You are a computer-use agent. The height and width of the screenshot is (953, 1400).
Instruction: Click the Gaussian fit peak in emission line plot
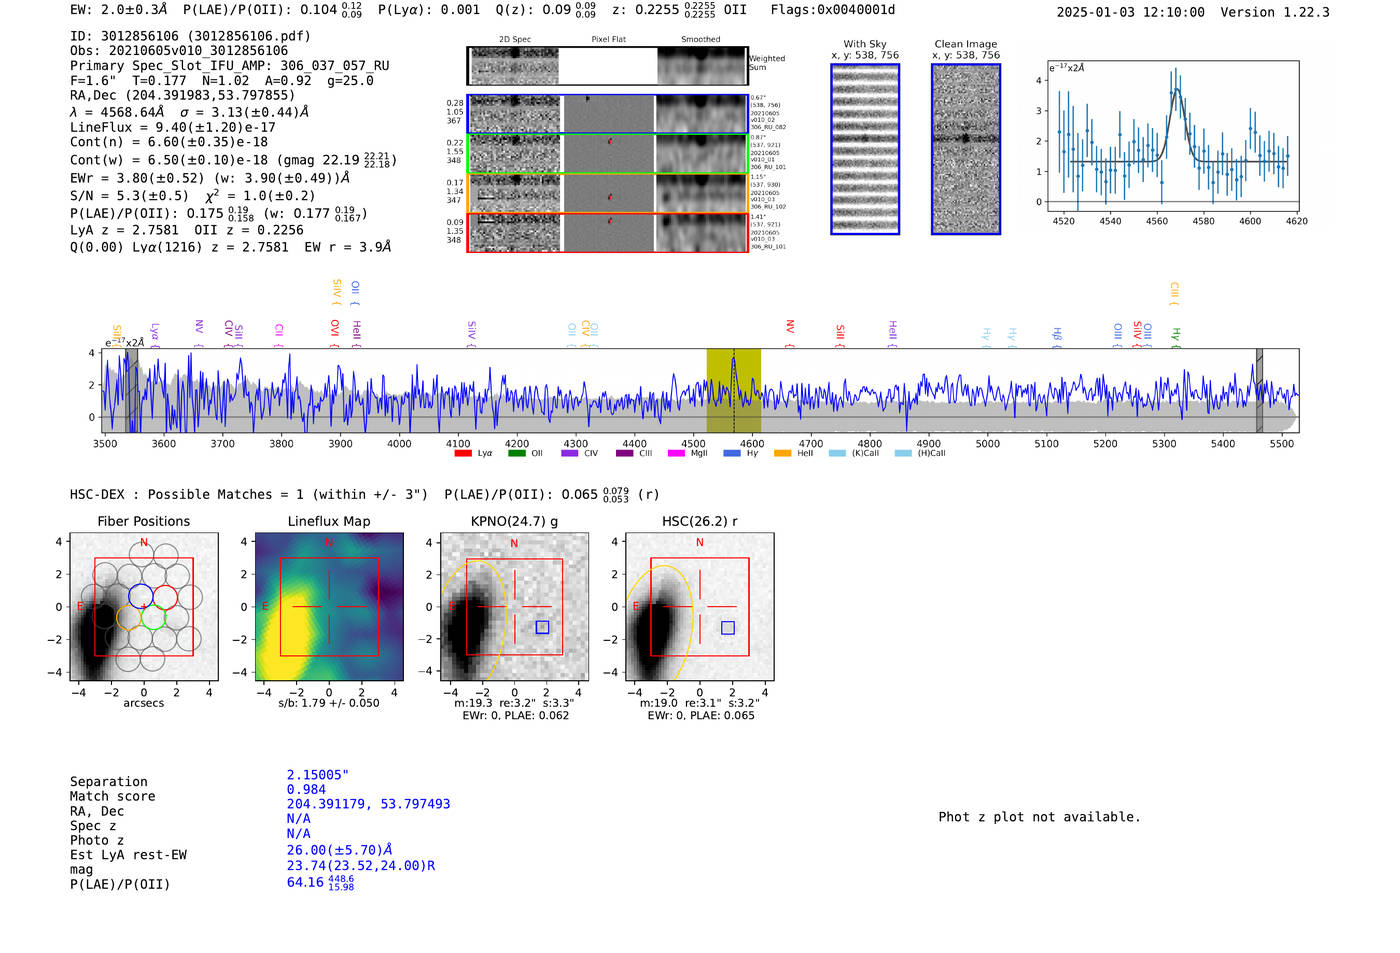pos(1177,90)
